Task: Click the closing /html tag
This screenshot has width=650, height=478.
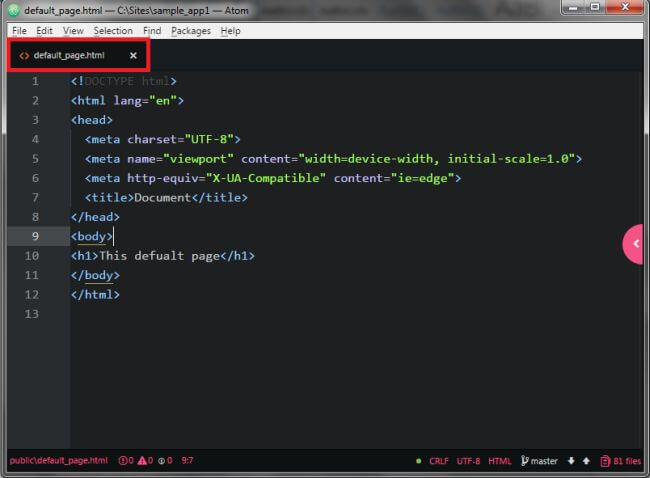Action: pos(95,295)
